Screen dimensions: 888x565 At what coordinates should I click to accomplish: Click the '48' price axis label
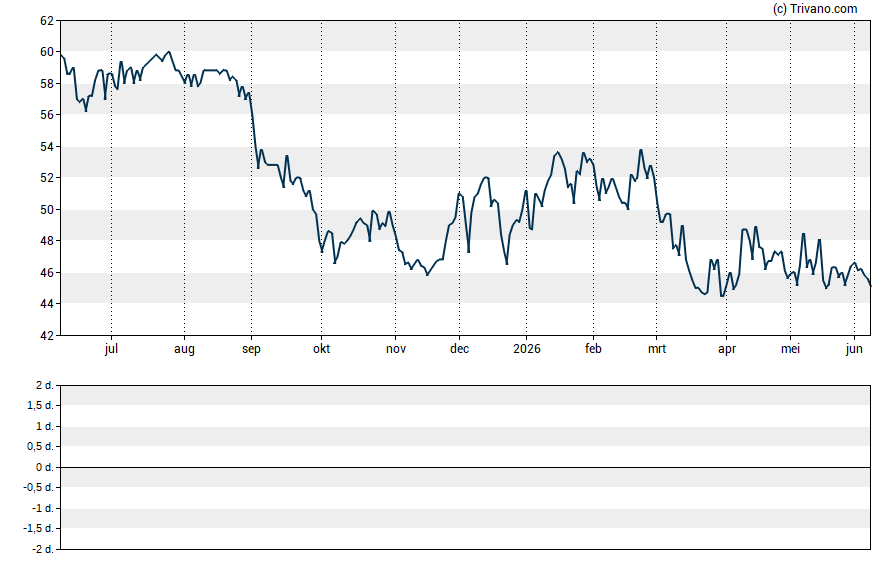[47, 241]
